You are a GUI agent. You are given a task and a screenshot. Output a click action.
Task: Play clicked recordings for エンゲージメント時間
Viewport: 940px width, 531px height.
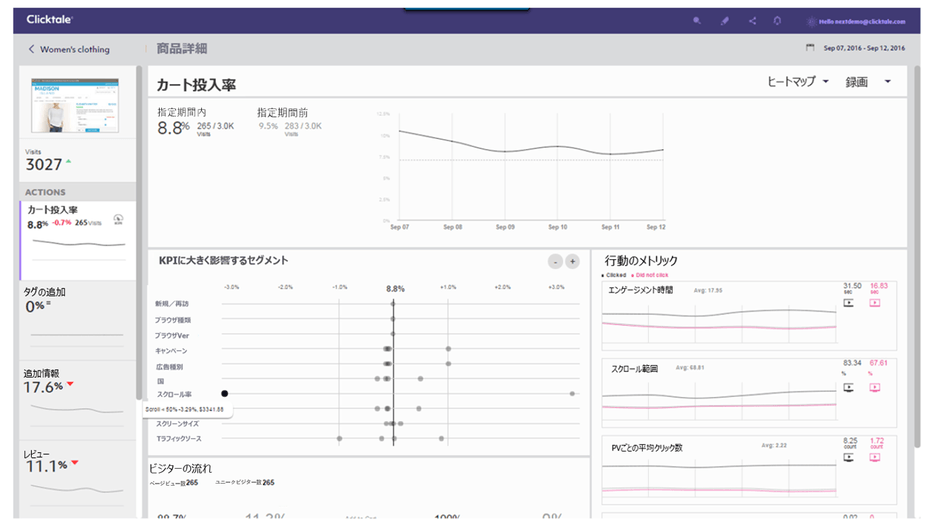(849, 302)
